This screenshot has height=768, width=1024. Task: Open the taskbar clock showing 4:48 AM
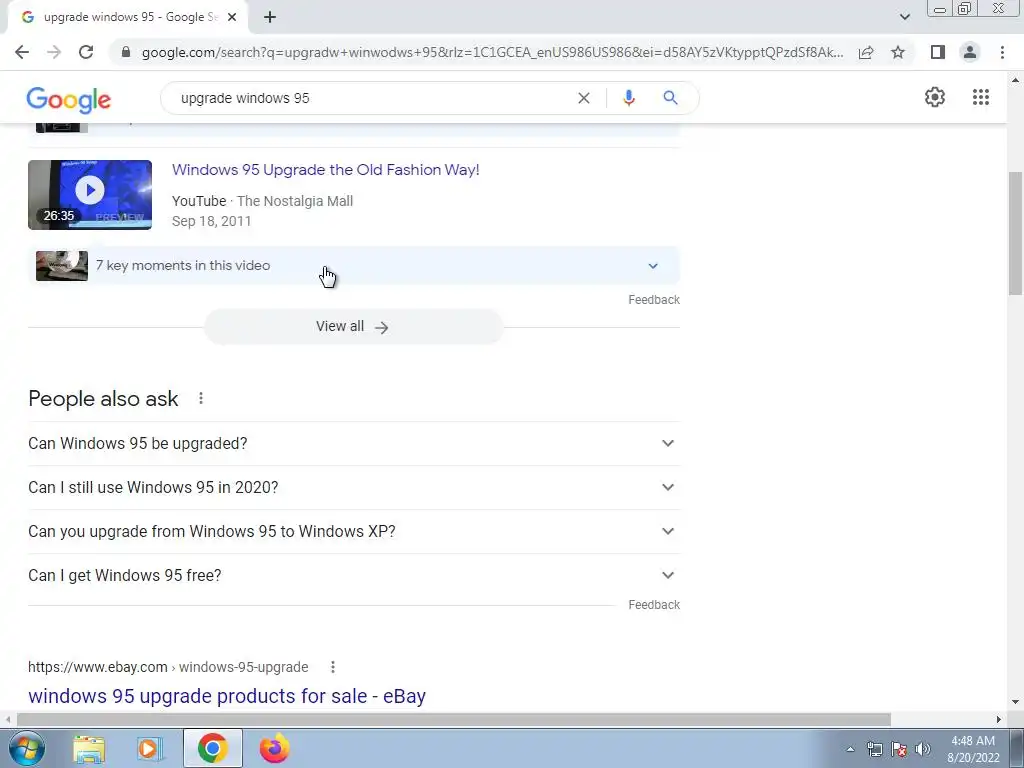973,749
